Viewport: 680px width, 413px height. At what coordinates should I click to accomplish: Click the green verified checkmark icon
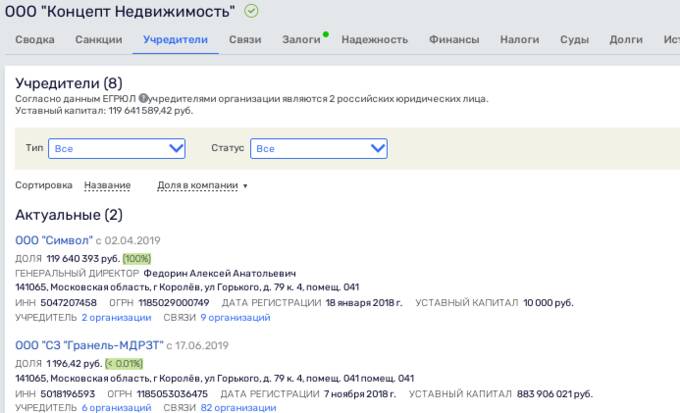[x=251, y=11]
